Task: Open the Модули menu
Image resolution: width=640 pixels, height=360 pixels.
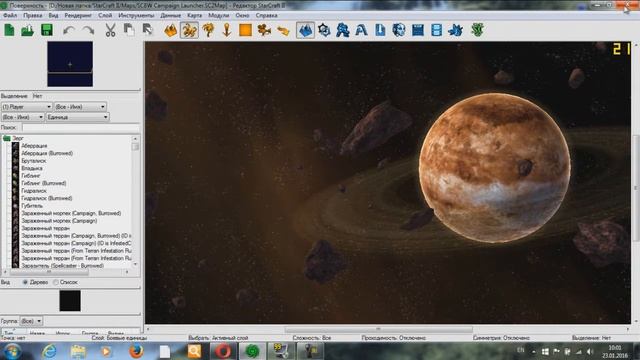Action: [219, 16]
